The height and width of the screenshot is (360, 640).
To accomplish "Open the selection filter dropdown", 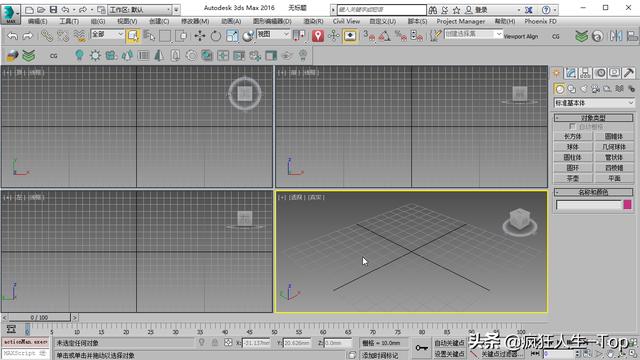I will click(107, 34).
